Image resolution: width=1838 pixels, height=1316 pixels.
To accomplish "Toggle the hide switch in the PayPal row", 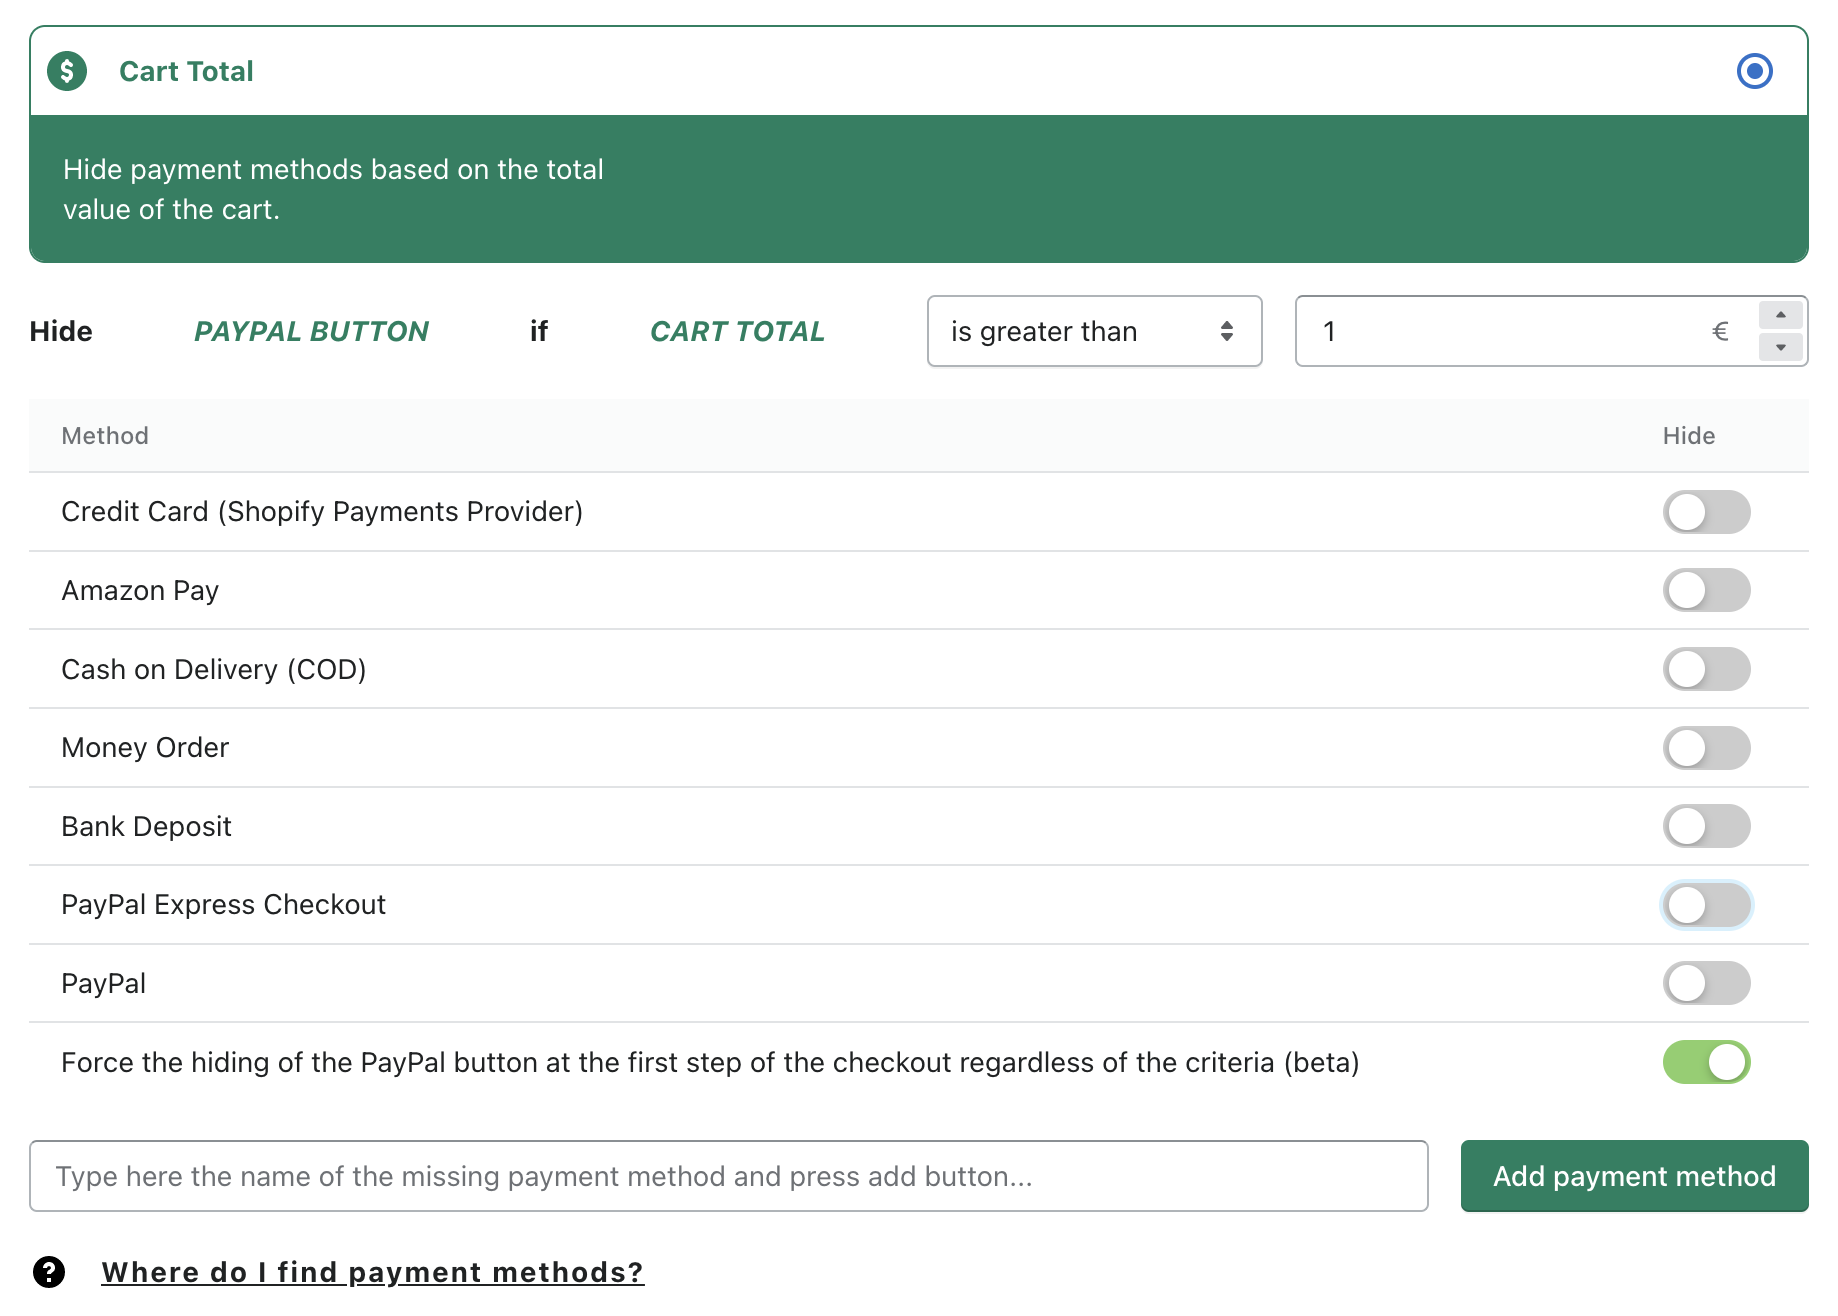I will point(1706,983).
